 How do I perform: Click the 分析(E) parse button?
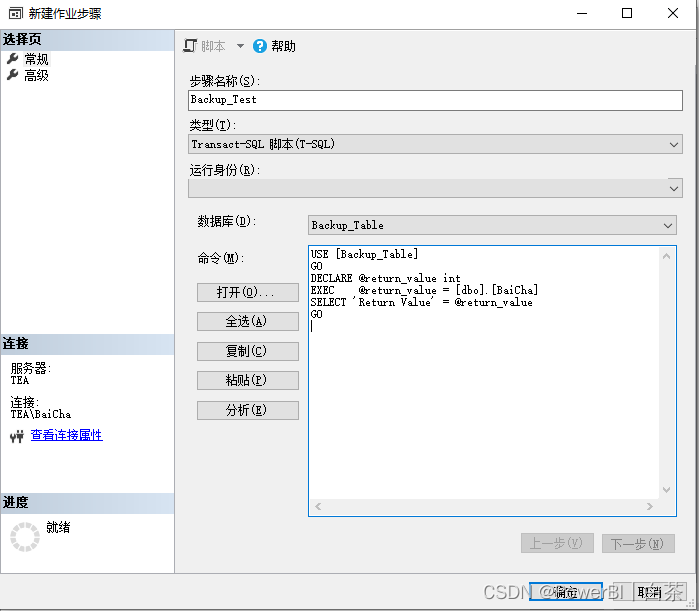coord(248,410)
